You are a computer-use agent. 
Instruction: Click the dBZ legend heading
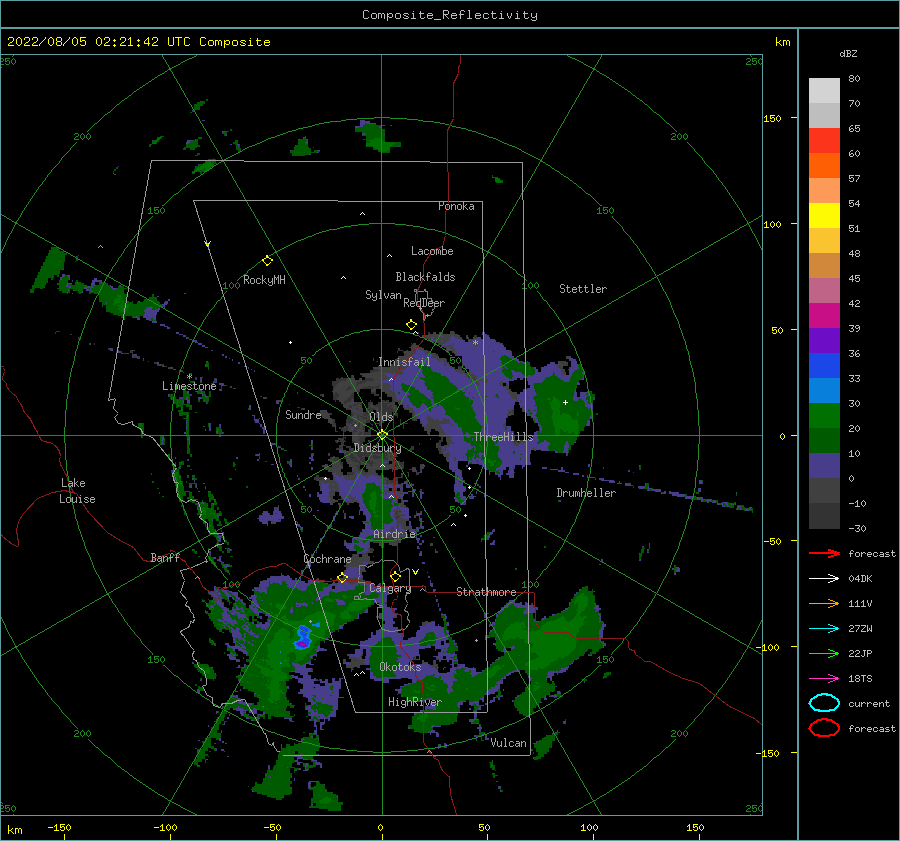point(848,53)
